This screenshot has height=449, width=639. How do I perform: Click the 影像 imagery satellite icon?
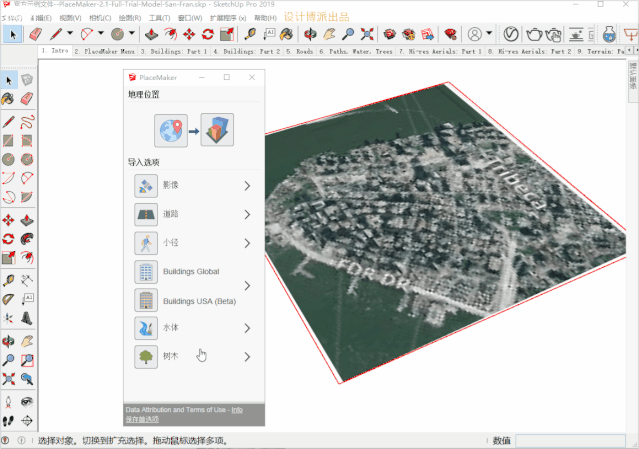[x=146, y=186]
